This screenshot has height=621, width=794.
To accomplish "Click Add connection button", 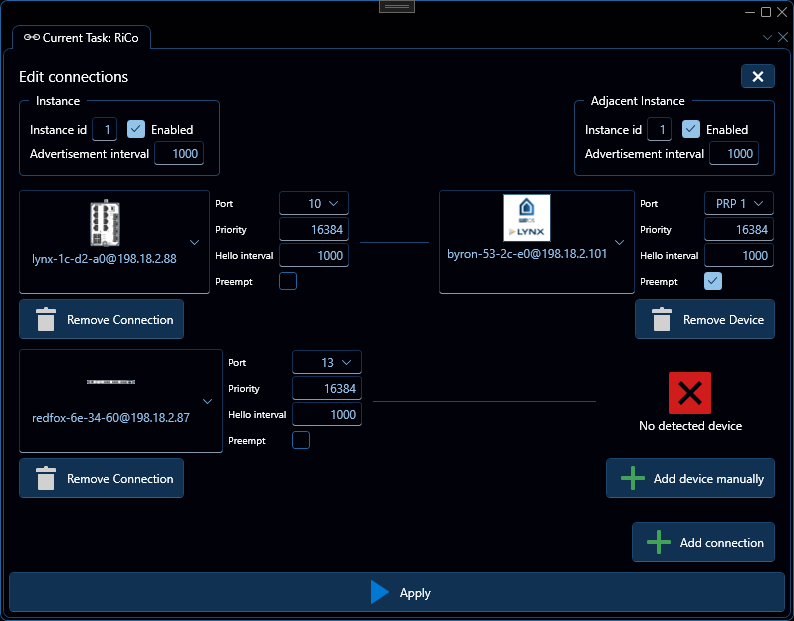I will (703, 542).
